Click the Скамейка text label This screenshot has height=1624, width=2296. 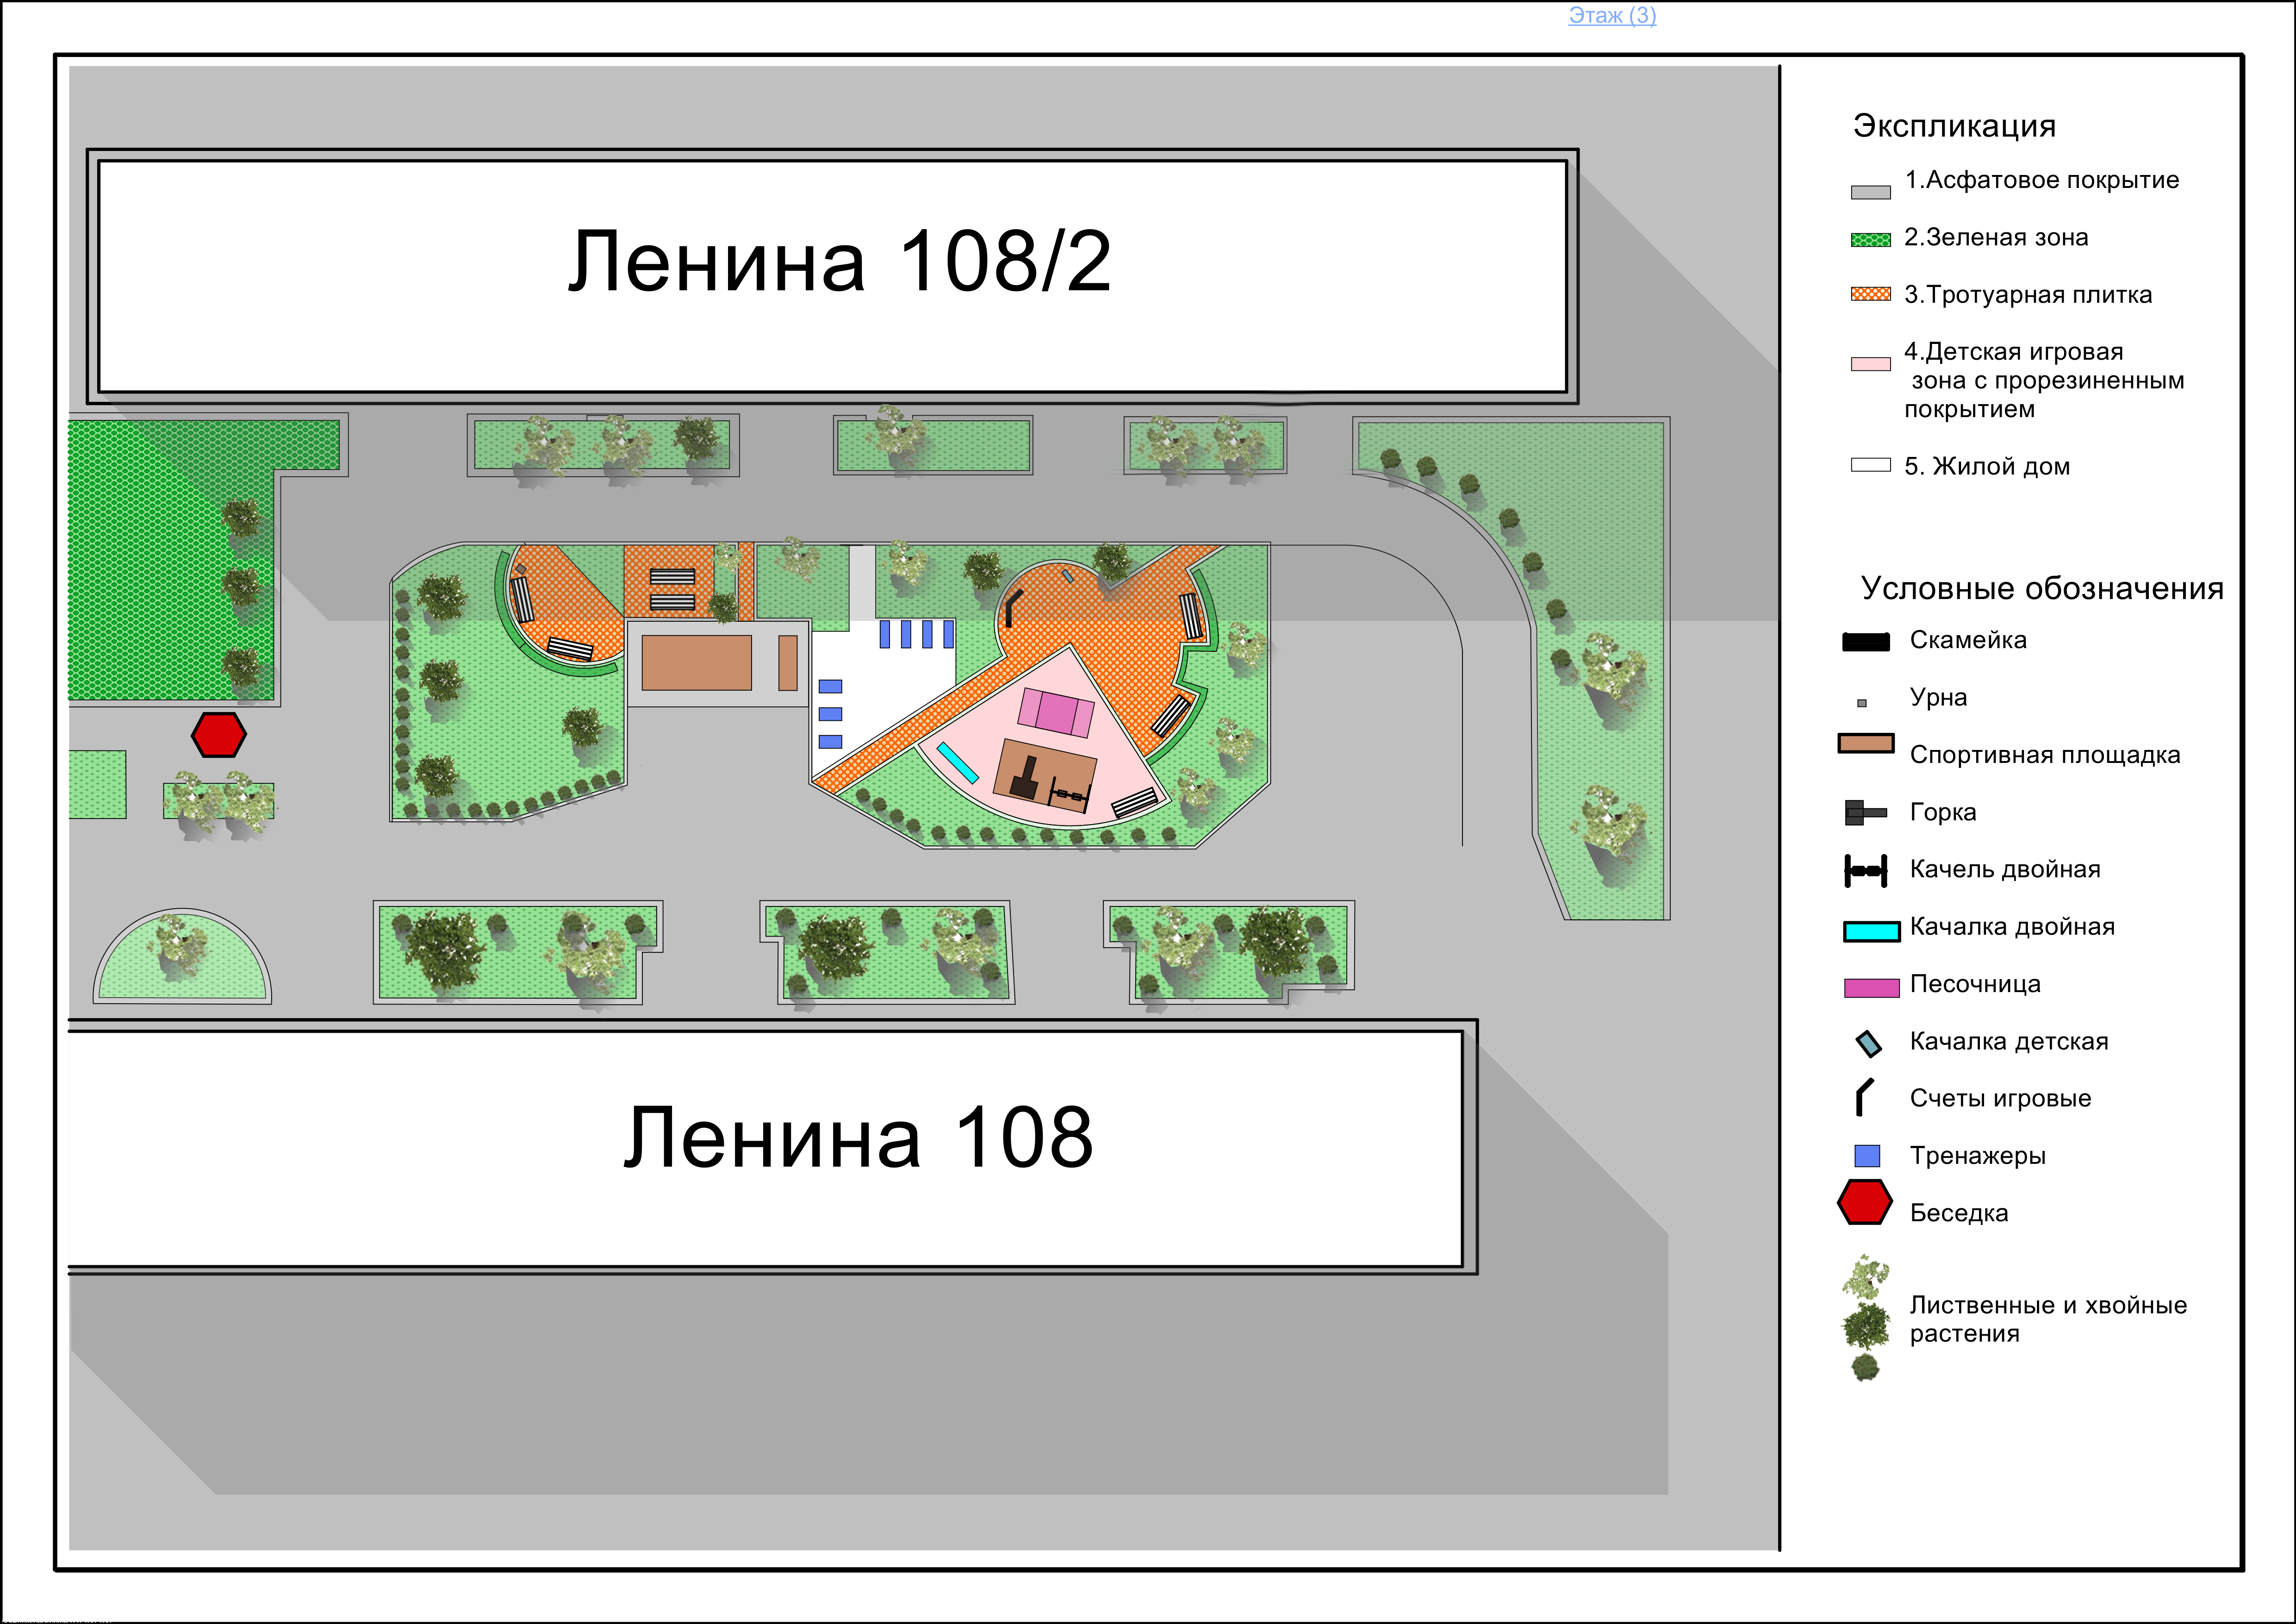(x=1968, y=640)
